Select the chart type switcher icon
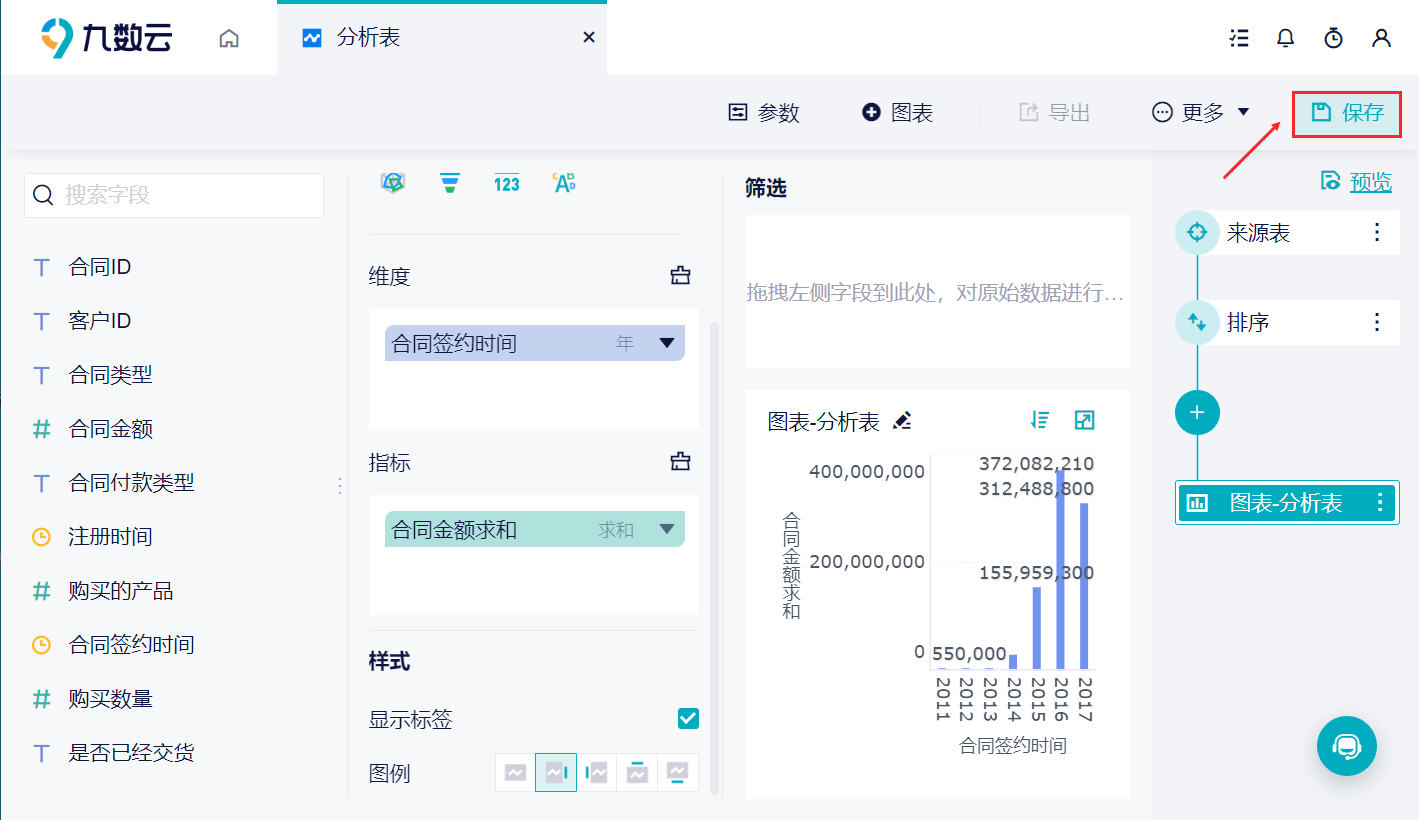Screen dimensions: 1419x820 393,182
